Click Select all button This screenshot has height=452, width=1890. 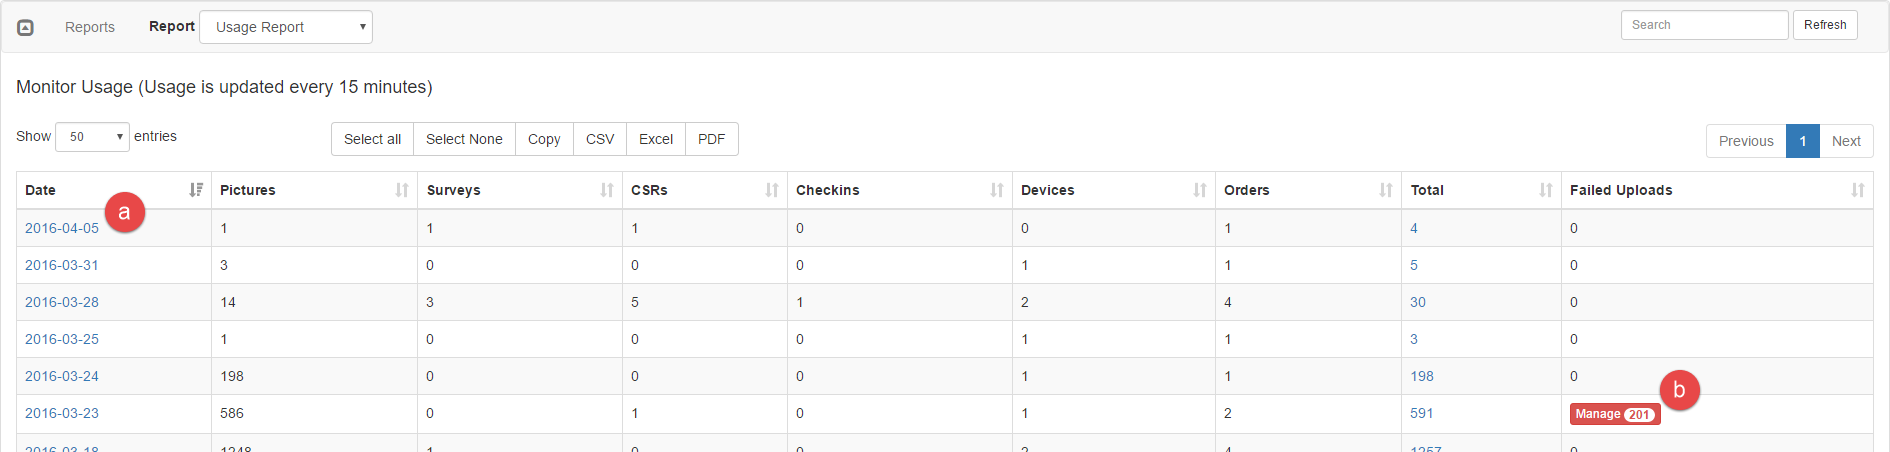coord(372,139)
